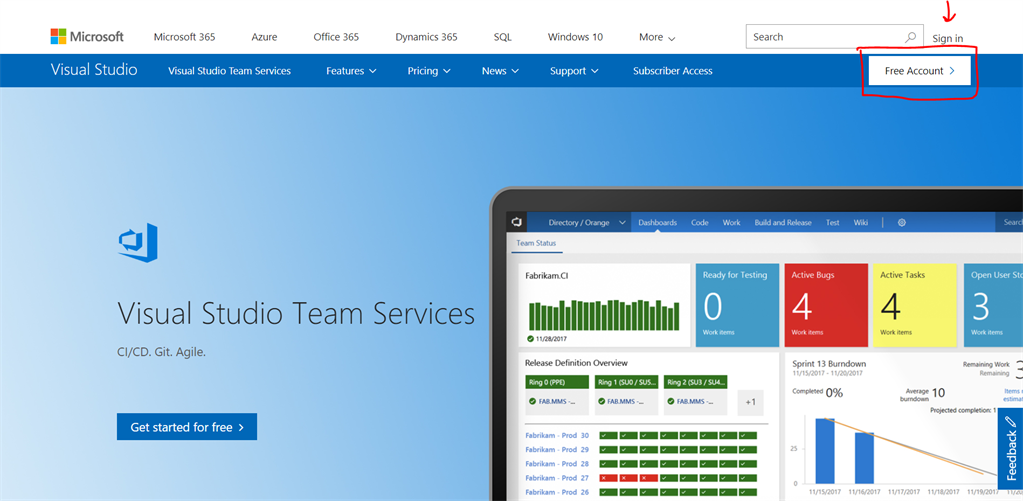Open Dynamics 365 link
Screen dimensions: 1023x501
426,37
